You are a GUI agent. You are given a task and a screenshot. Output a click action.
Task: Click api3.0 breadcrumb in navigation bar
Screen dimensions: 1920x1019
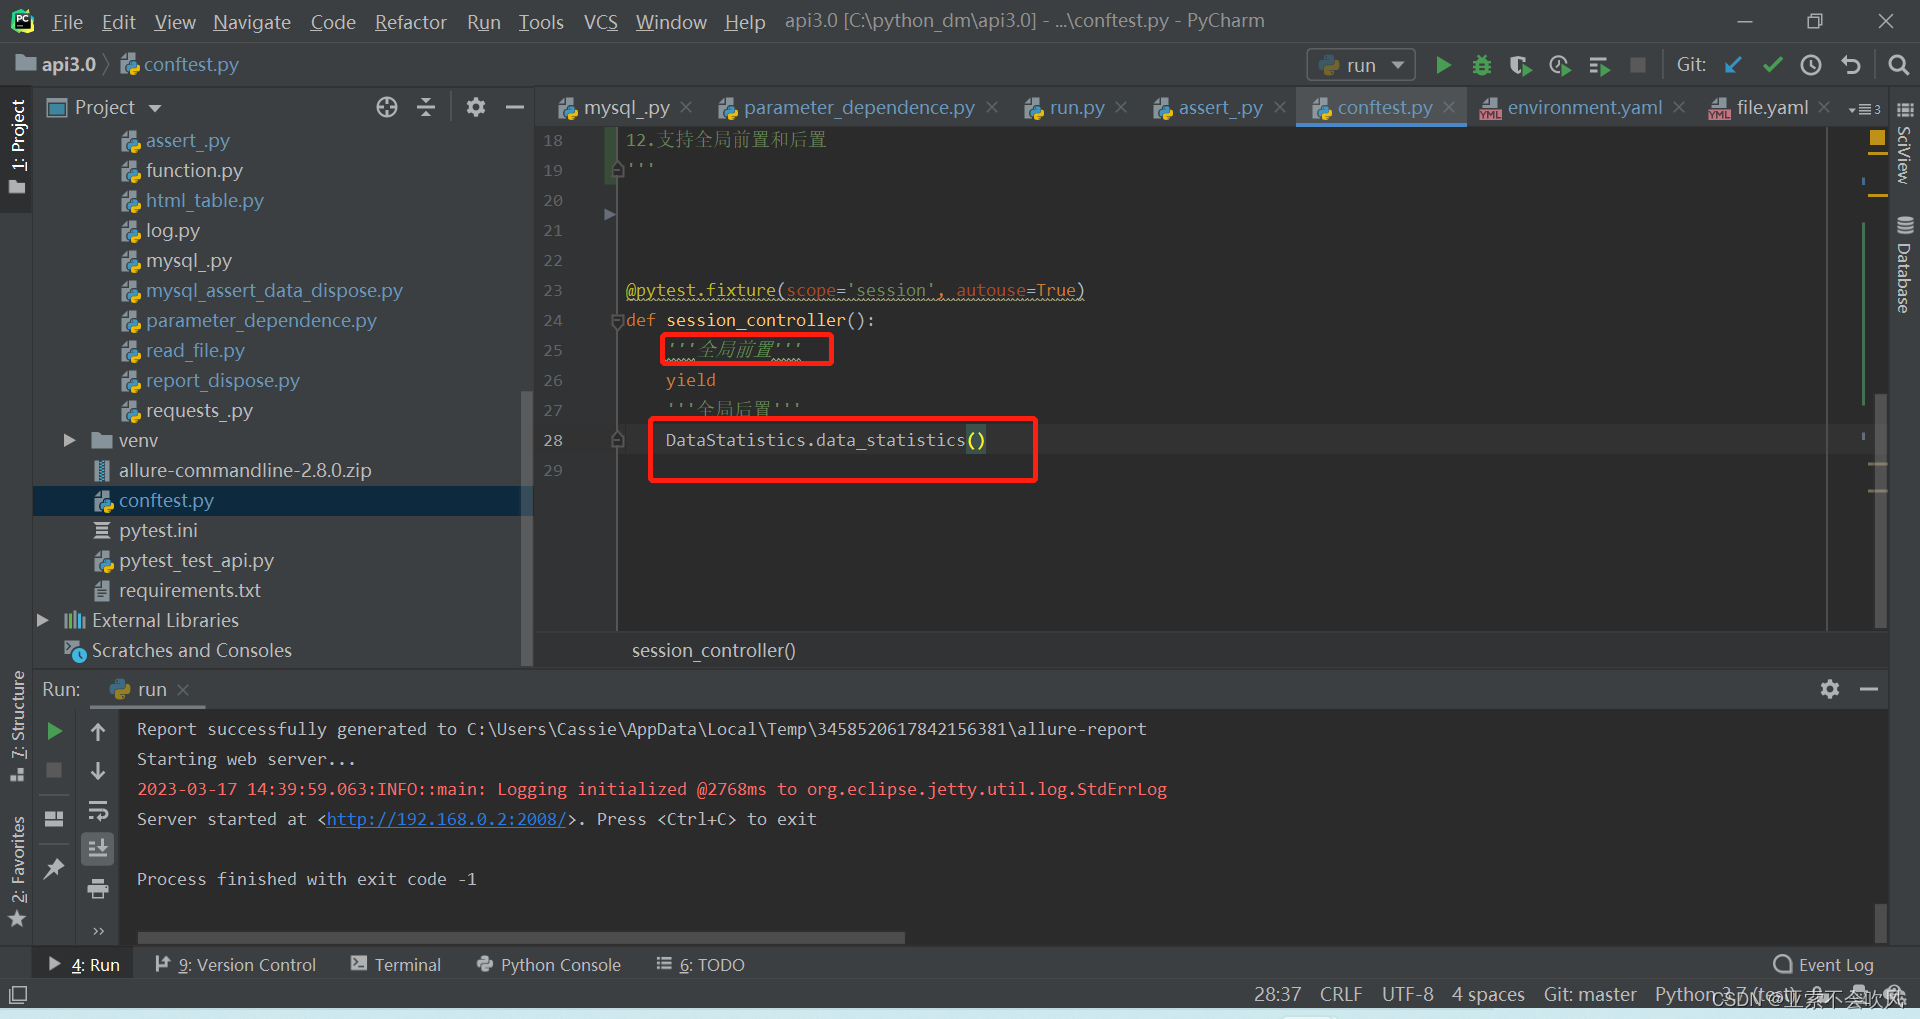56,64
